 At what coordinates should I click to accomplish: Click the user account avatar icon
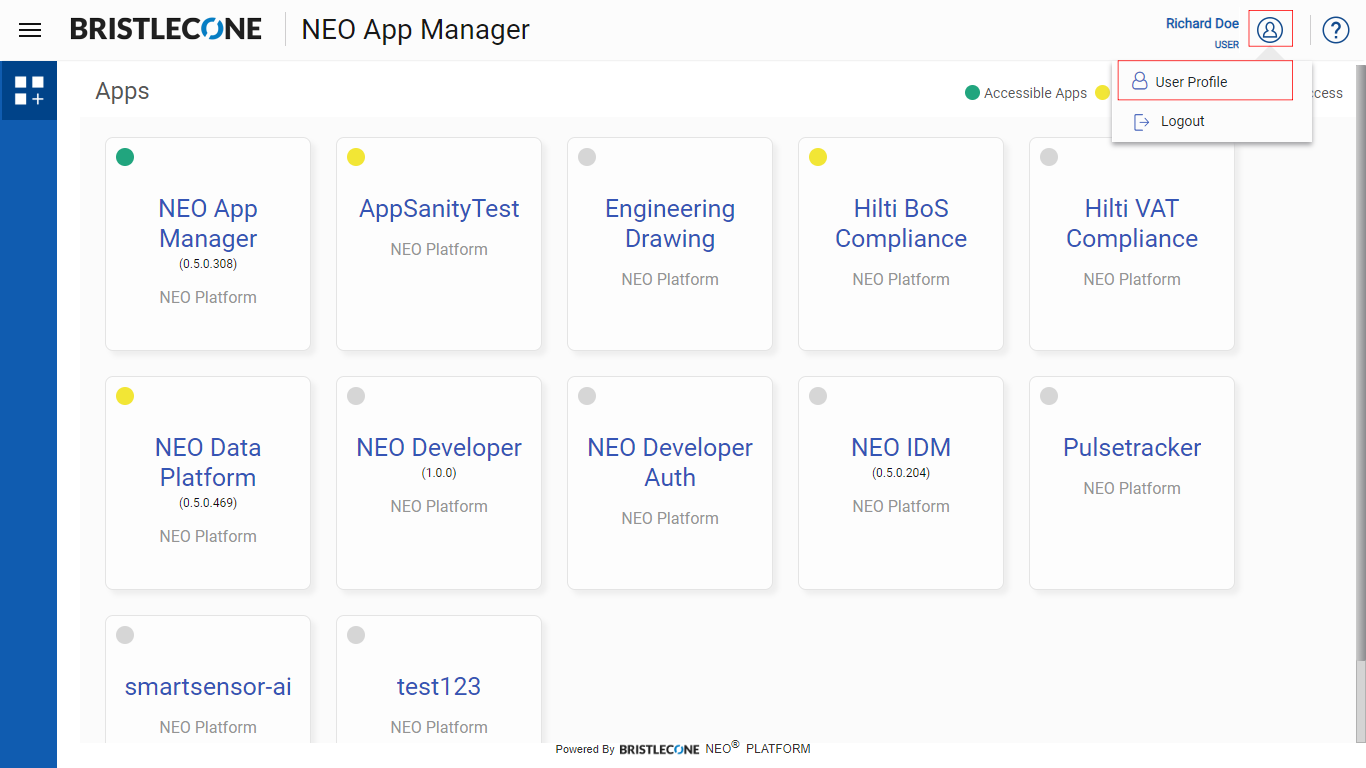pos(1270,29)
